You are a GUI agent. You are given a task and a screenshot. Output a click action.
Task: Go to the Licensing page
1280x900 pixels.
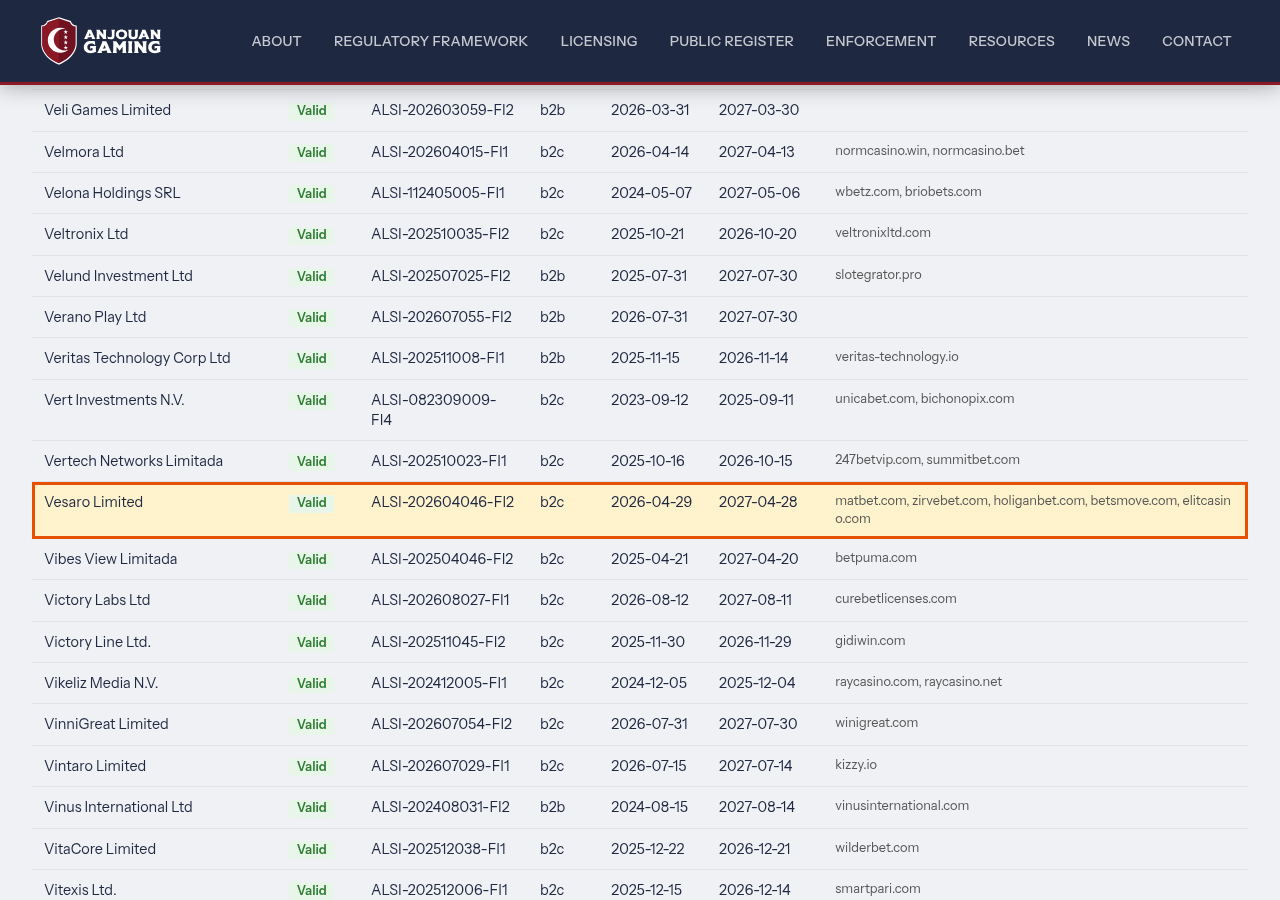pos(599,41)
